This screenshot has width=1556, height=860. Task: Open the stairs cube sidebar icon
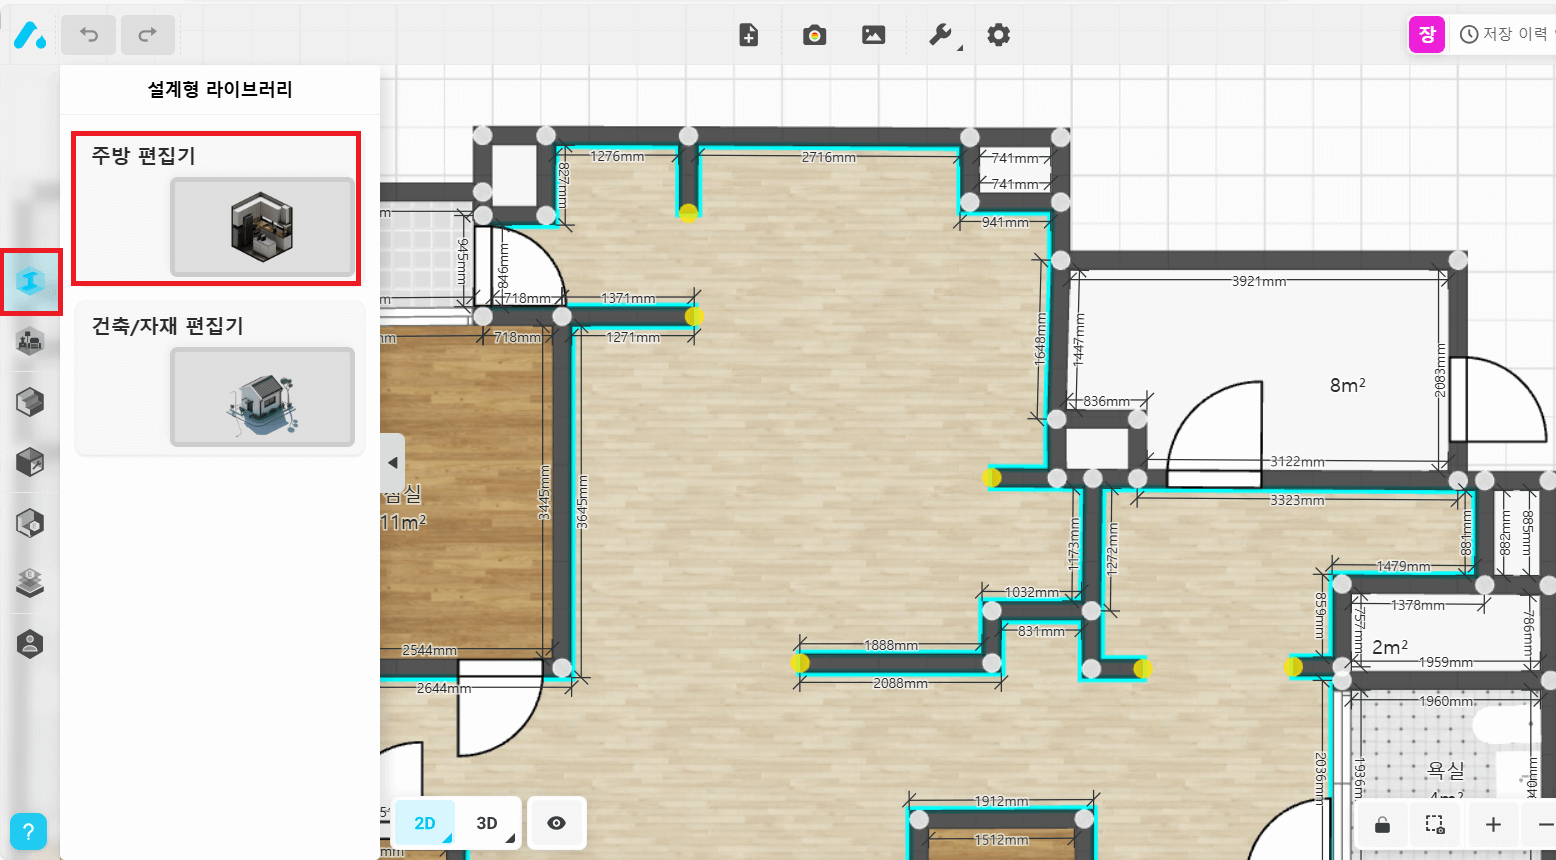pyautogui.click(x=30, y=402)
